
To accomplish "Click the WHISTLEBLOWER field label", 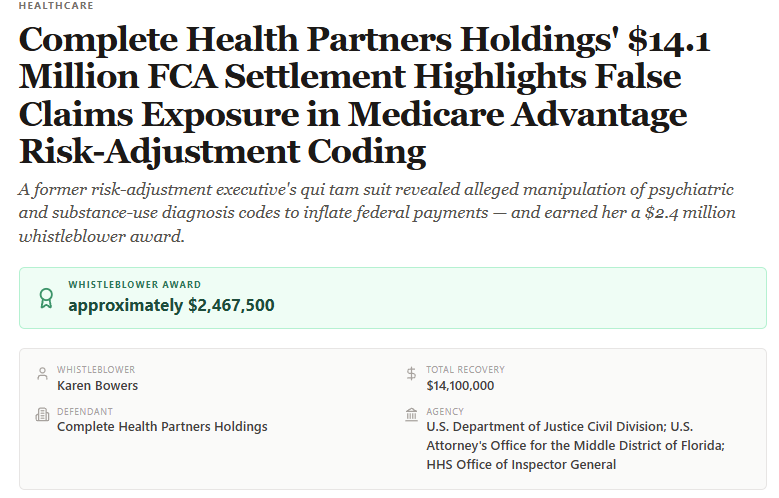I will tap(96, 370).
